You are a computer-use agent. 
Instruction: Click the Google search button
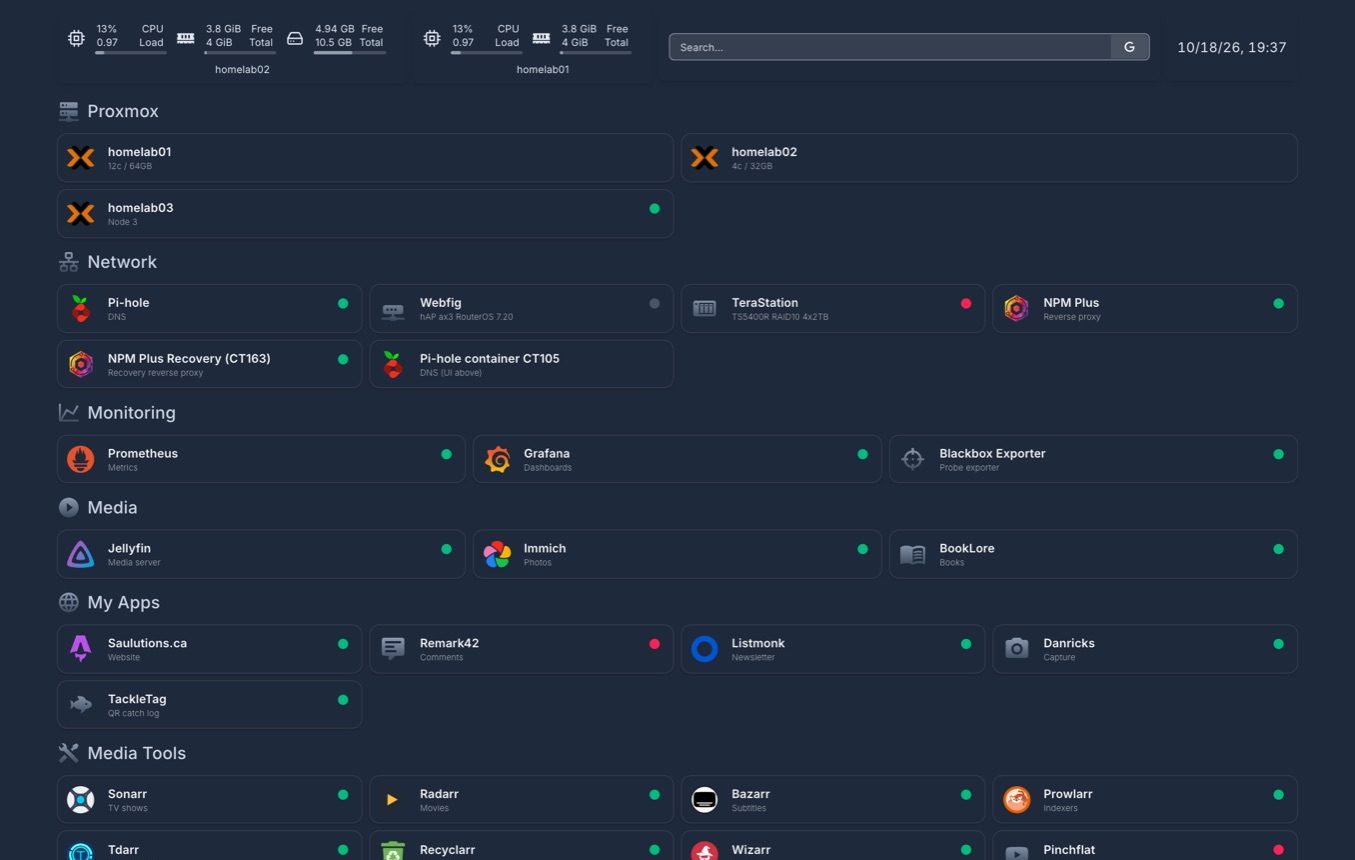click(x=1130, y=47)
